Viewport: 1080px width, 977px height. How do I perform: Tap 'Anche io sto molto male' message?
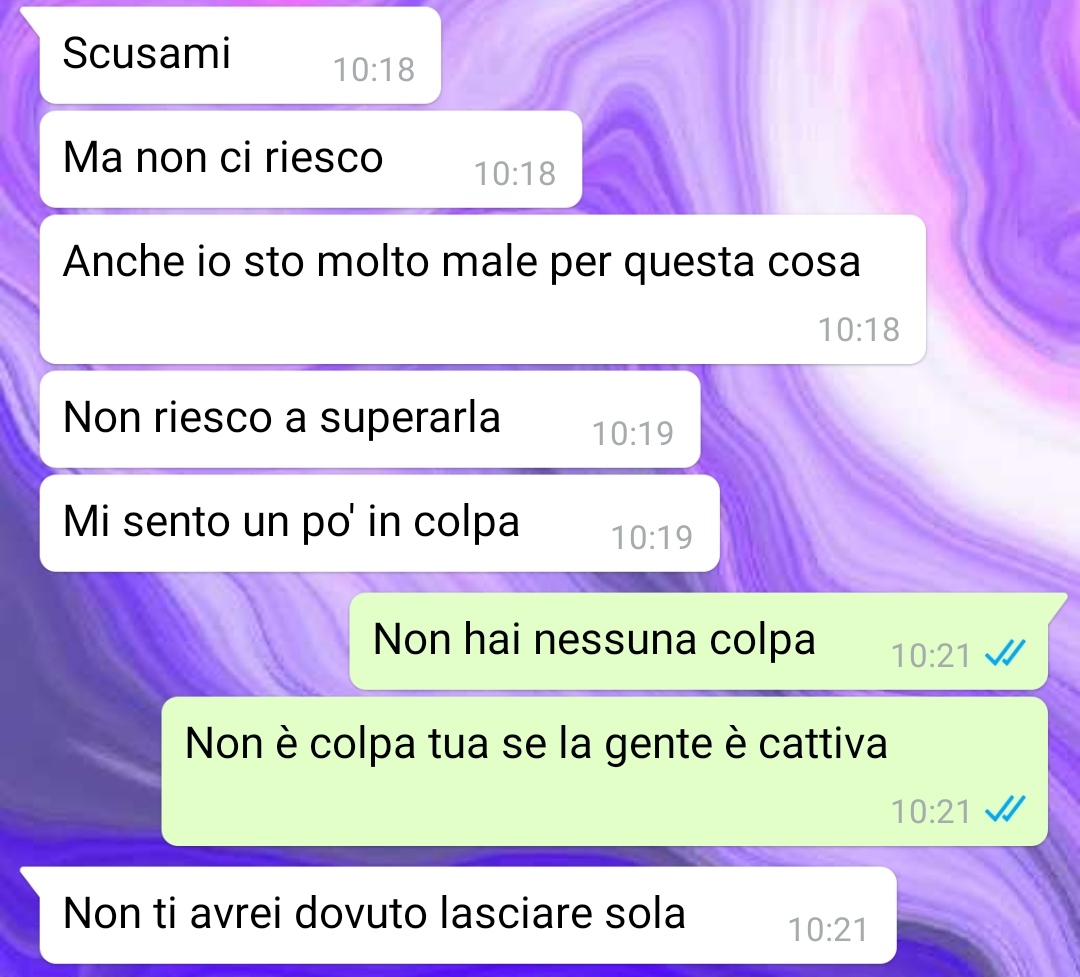coord(482,289)
